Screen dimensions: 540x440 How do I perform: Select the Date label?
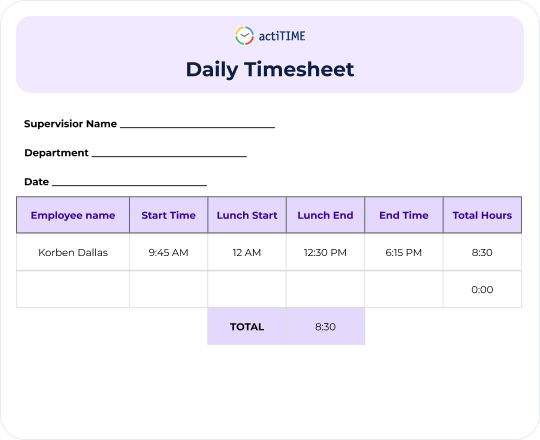pyautogui.click(x=37, y=182)
